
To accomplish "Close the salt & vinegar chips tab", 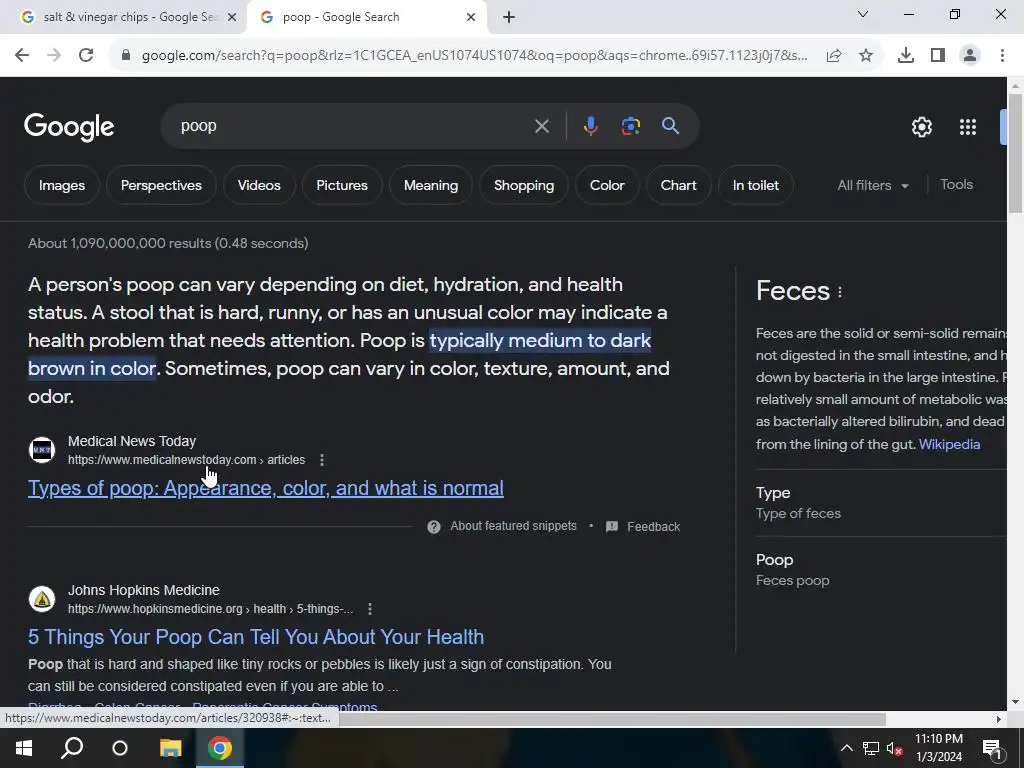I will click(232, 18).
